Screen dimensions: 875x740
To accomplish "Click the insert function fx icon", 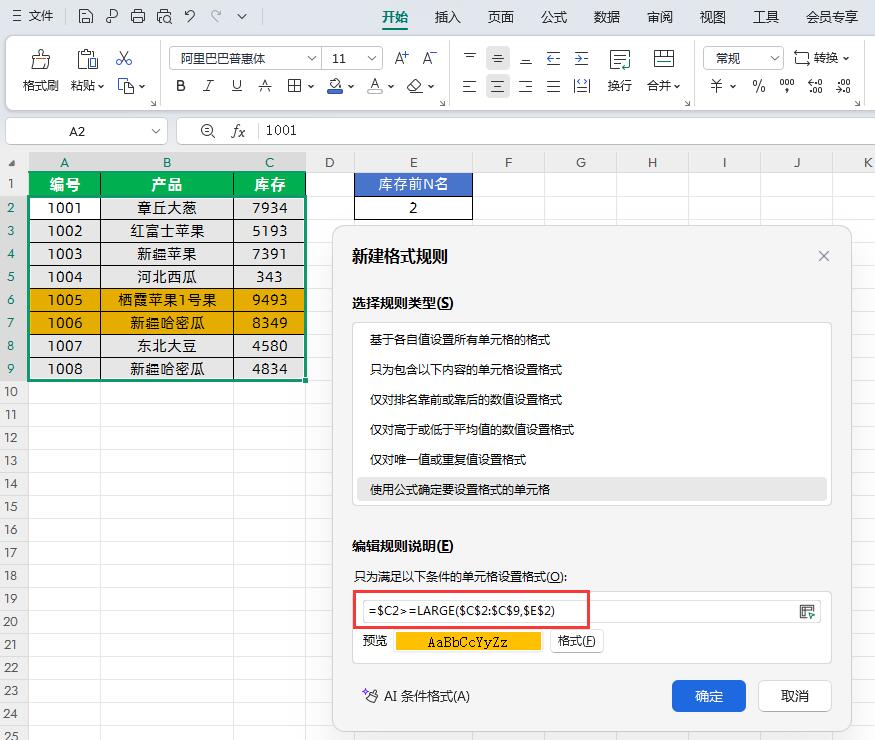I will click(238, 131).
